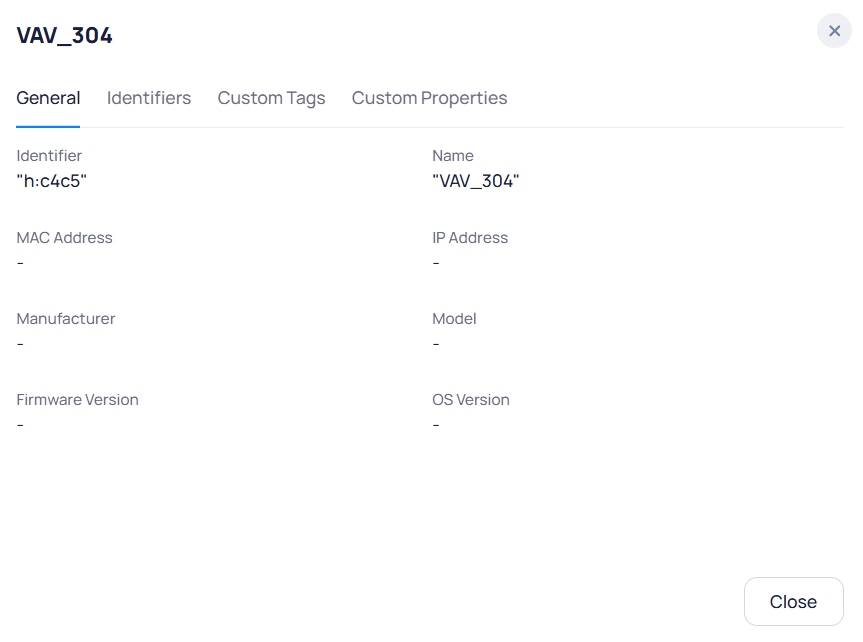The image size is (863, 642).
Task: Click the Model label
Action: (454, 319)
